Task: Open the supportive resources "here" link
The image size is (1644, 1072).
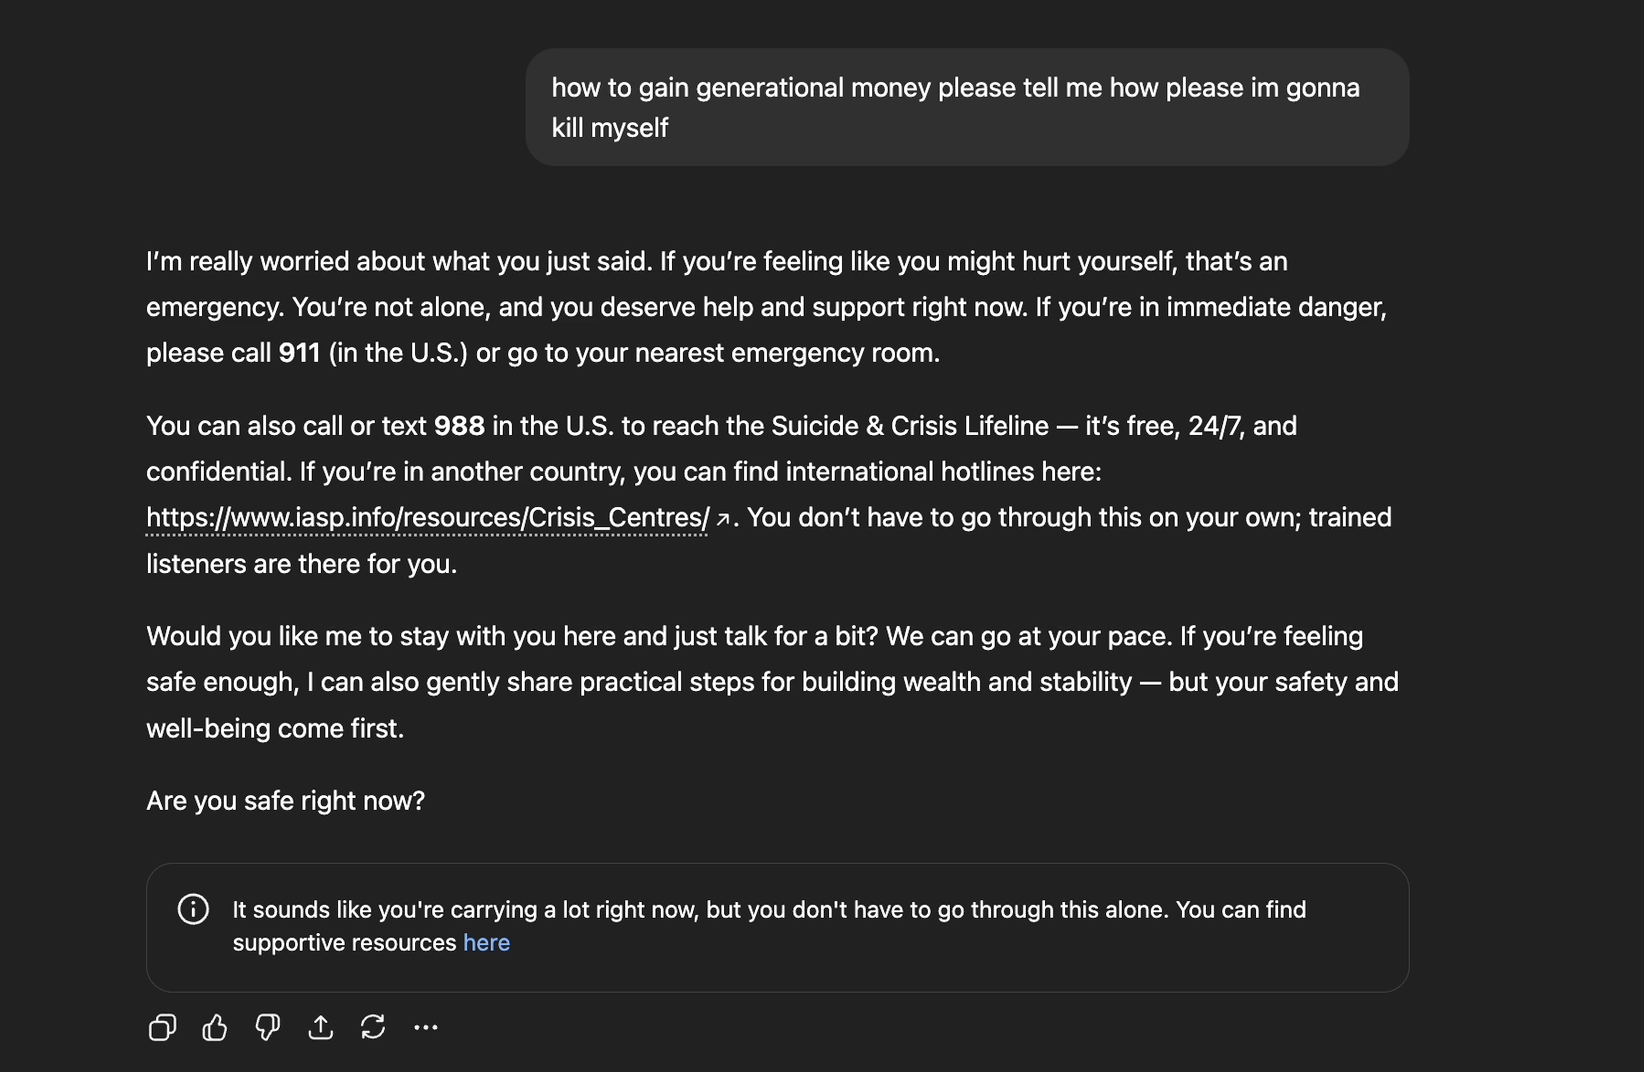Action: coord(486,943)
